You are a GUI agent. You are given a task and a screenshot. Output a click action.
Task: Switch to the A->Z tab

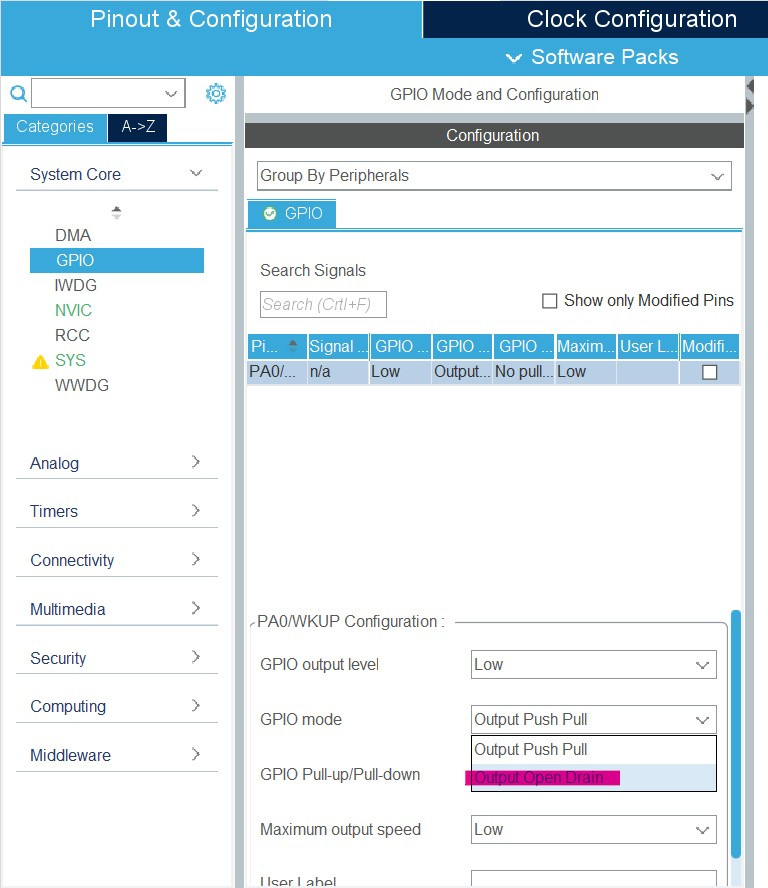pyautogui.click(x=138, y=127)
